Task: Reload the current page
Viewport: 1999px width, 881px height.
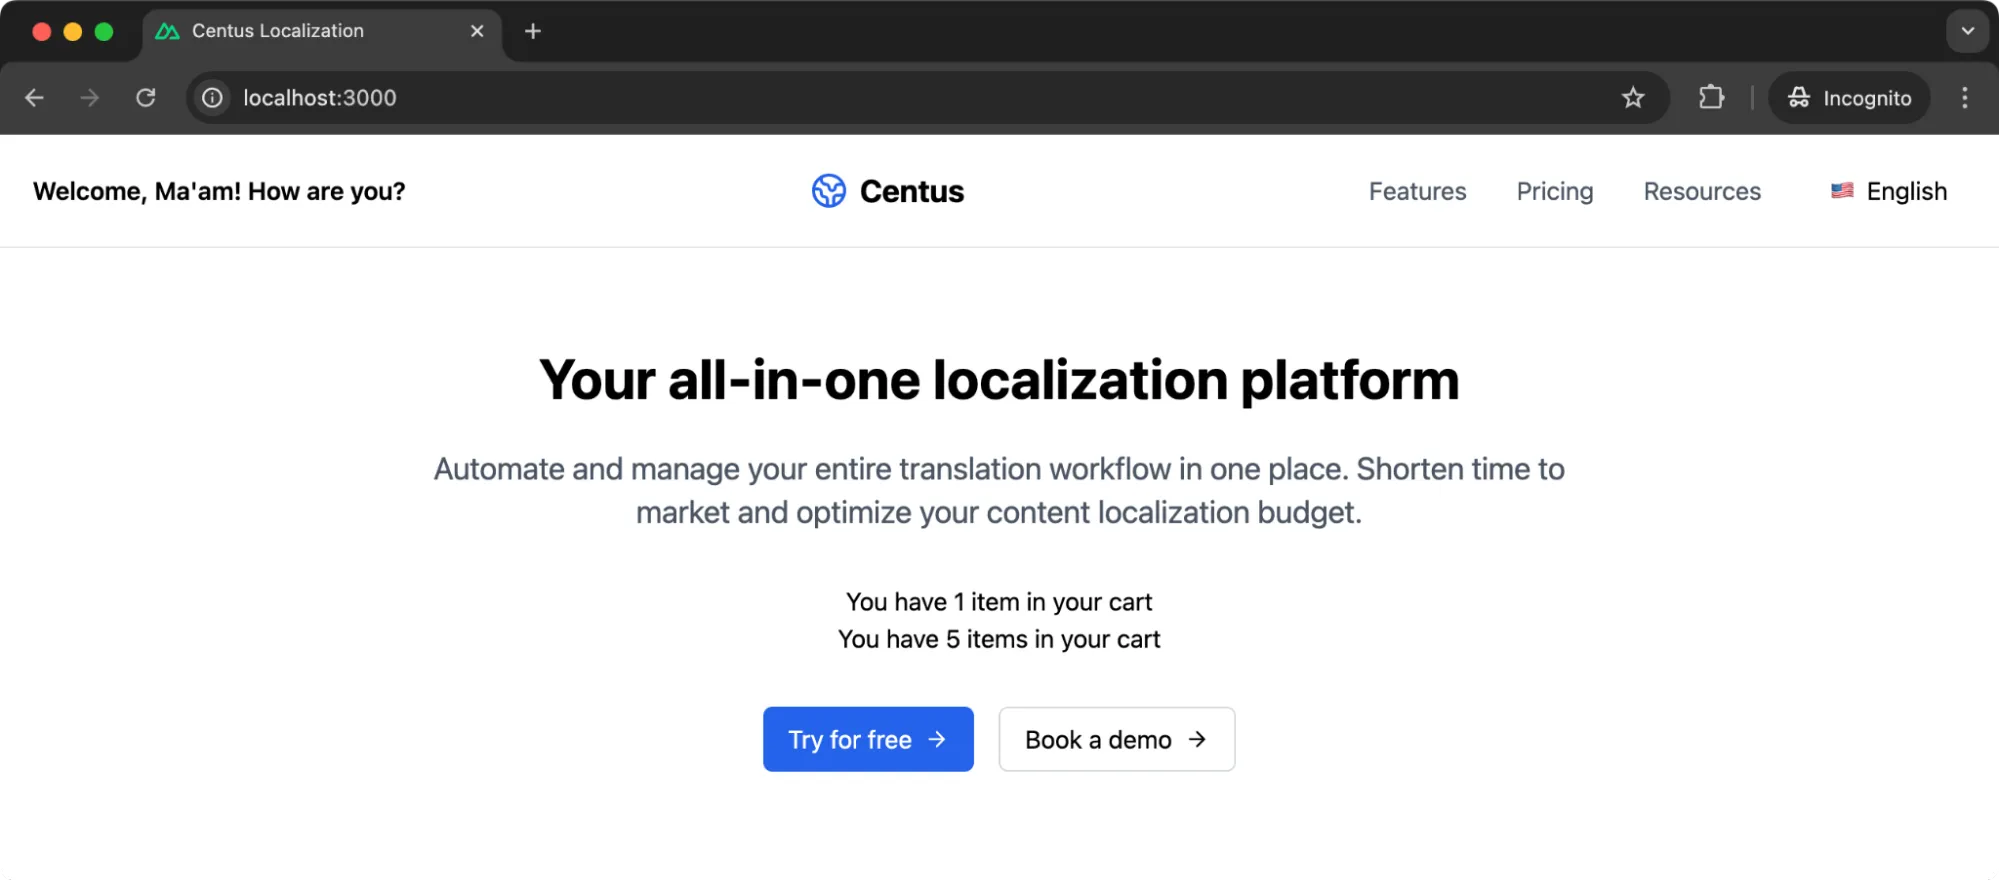Action: click(x=146, y=98)
